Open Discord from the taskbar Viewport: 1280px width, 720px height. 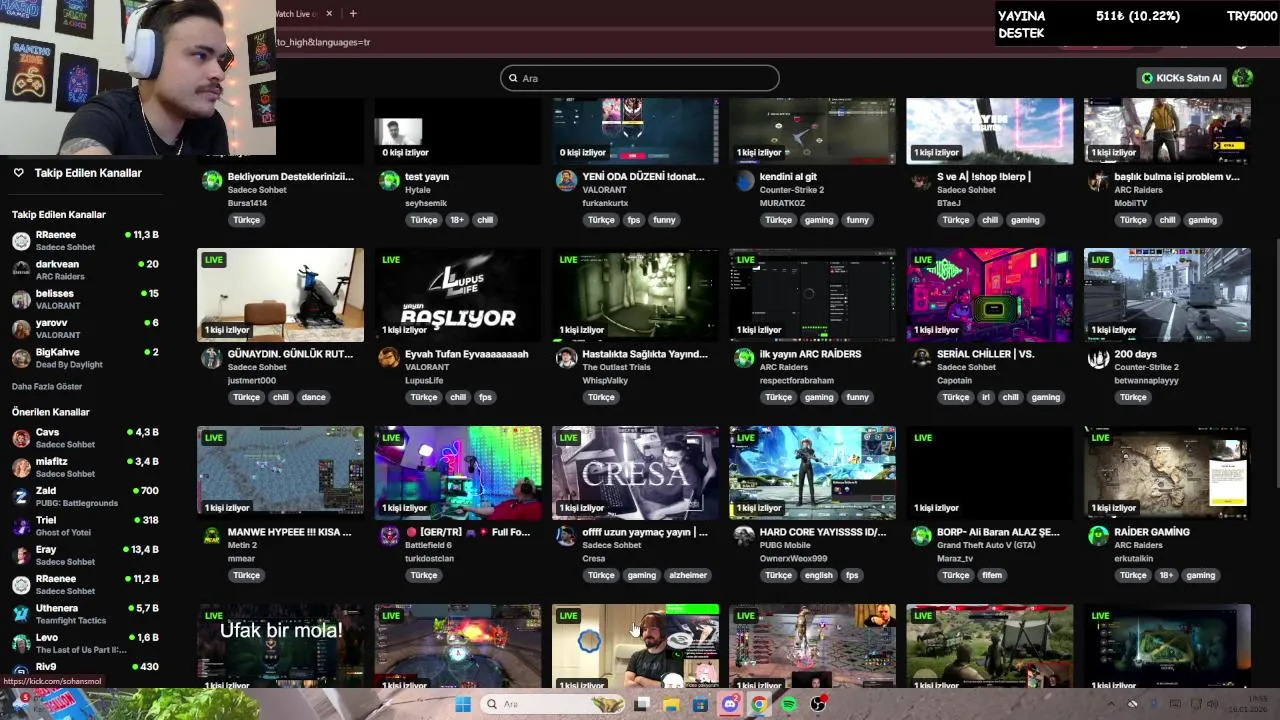pos(730,704)
